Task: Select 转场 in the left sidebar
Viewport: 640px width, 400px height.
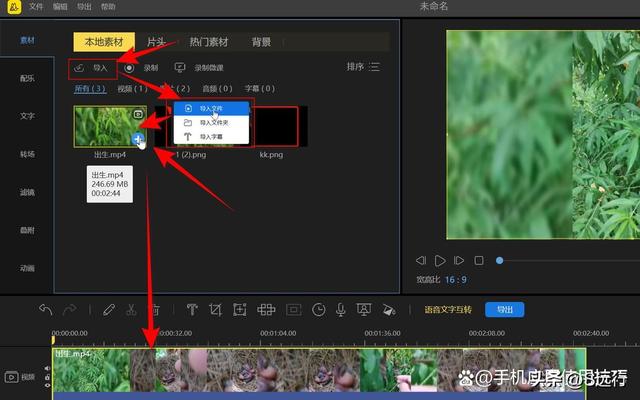Action: click(x=27, y=154)
